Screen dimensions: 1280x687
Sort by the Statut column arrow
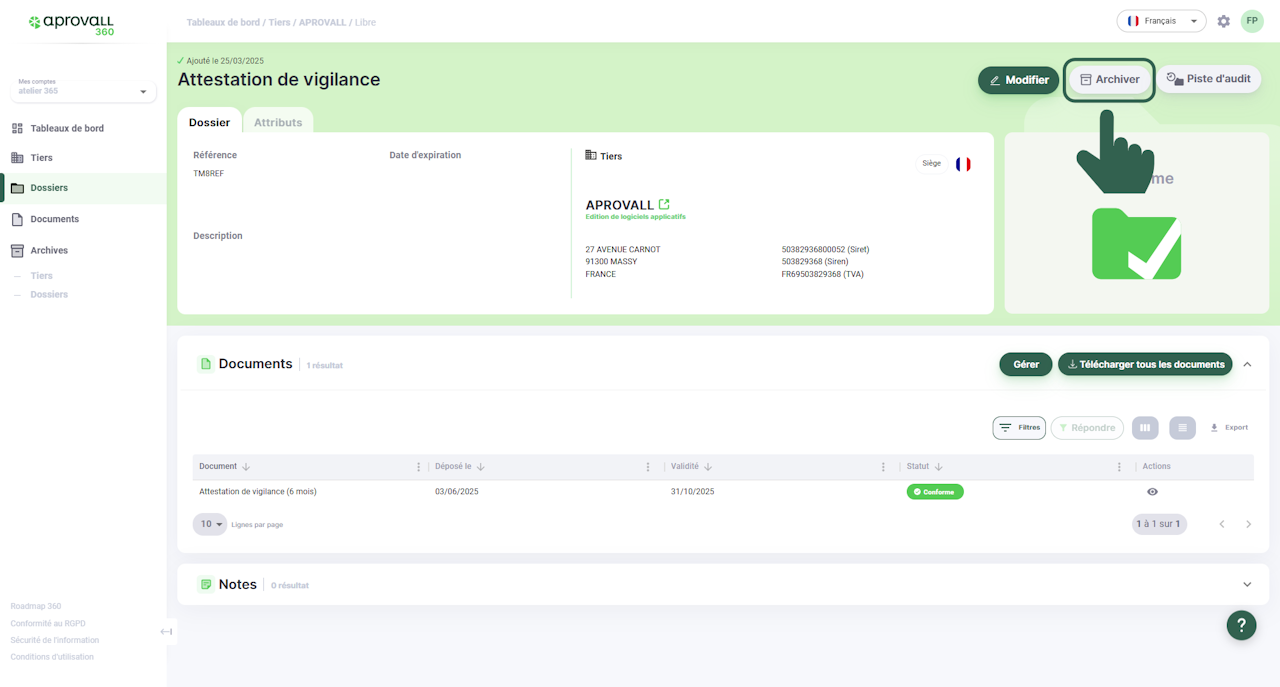939,467
